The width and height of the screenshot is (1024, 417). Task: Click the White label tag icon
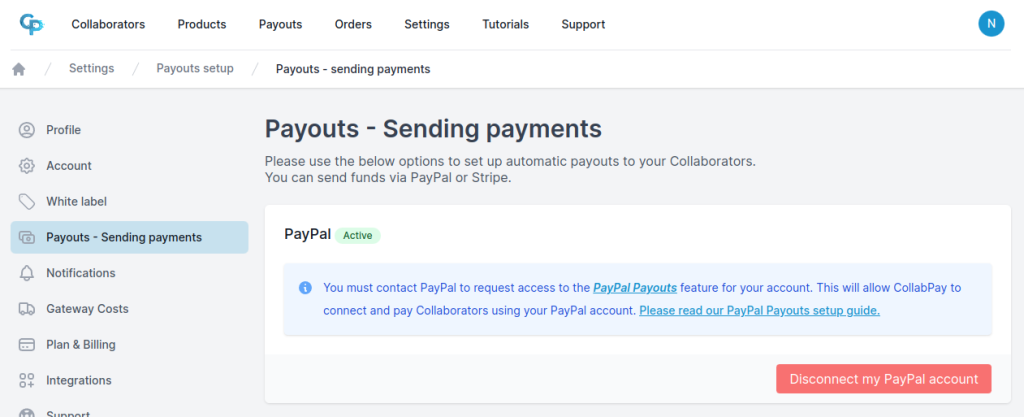(x=27, y=202)
